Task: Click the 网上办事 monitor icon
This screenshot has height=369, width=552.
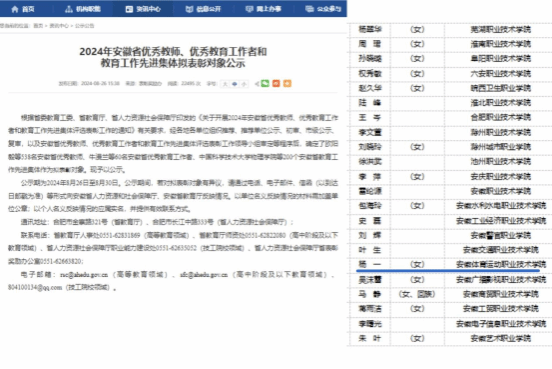Action: [249, 9]
